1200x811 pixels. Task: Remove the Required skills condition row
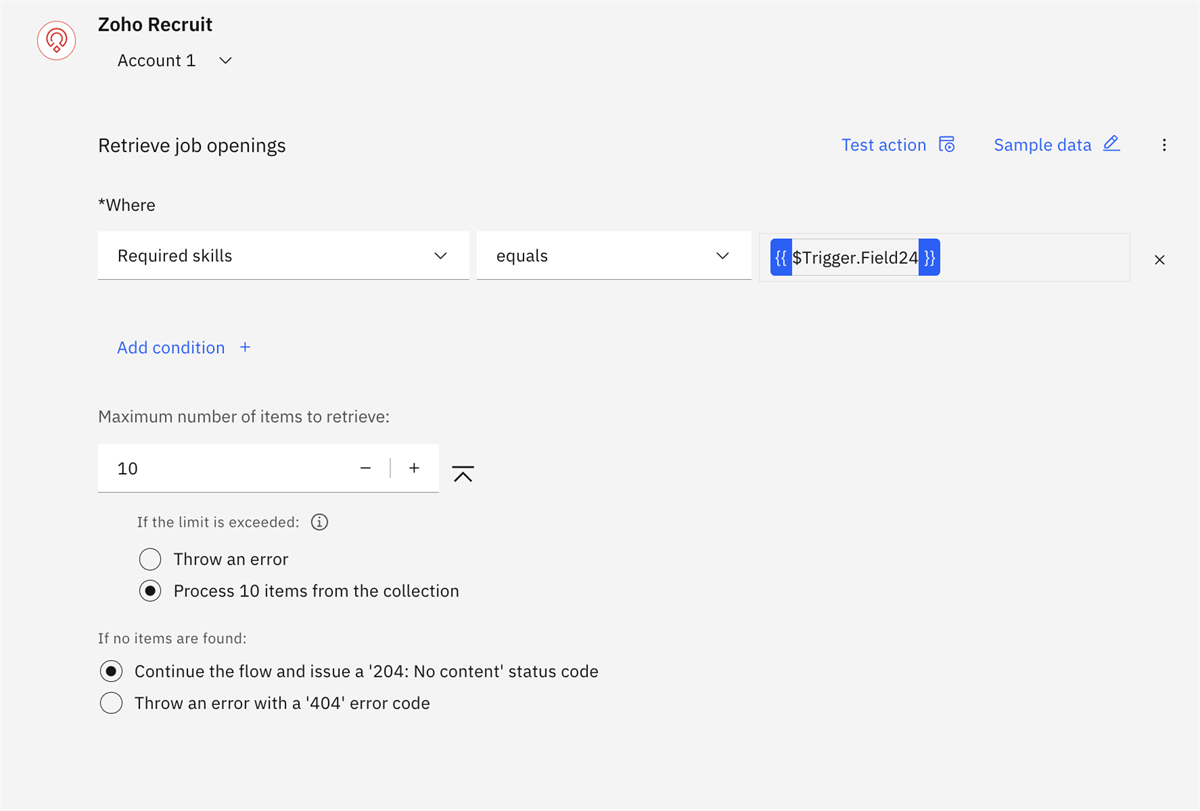[x=1160, y=260]
